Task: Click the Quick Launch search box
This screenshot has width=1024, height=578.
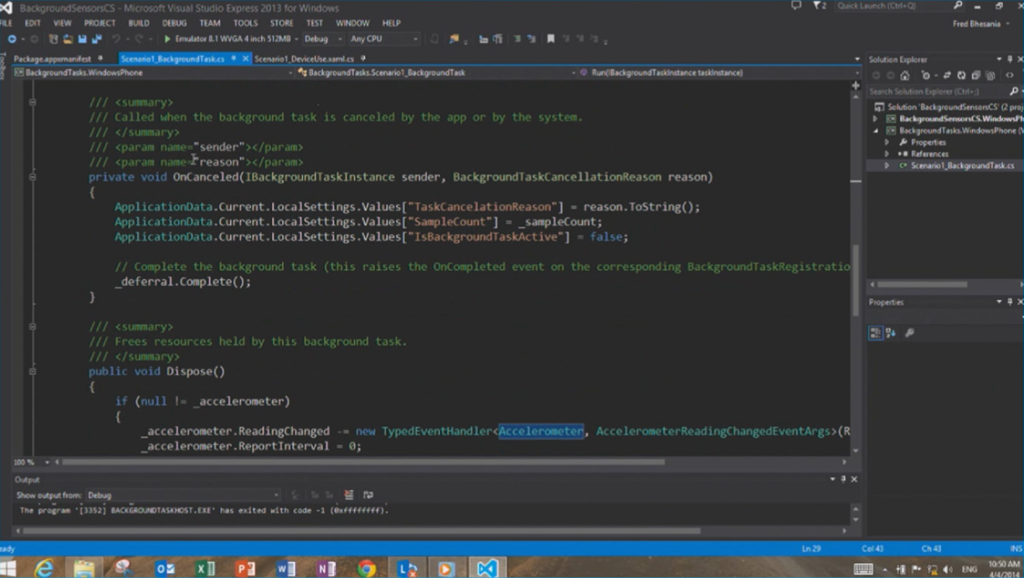Action: point(900,6)
